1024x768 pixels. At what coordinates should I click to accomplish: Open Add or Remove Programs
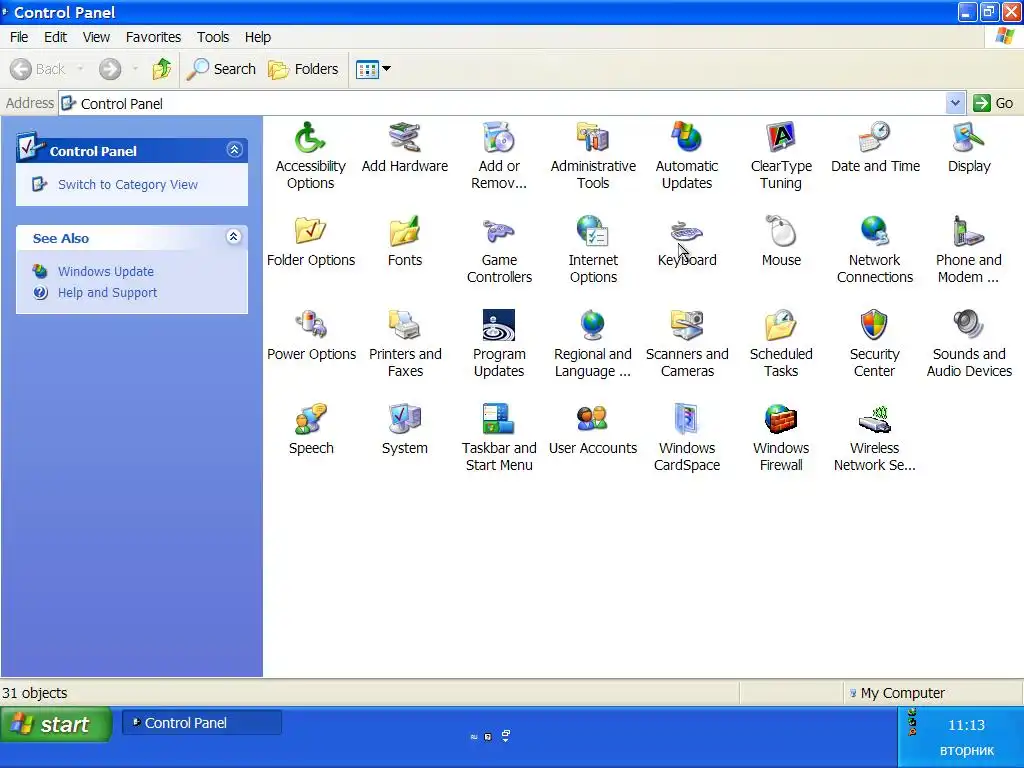click(499, 155)
